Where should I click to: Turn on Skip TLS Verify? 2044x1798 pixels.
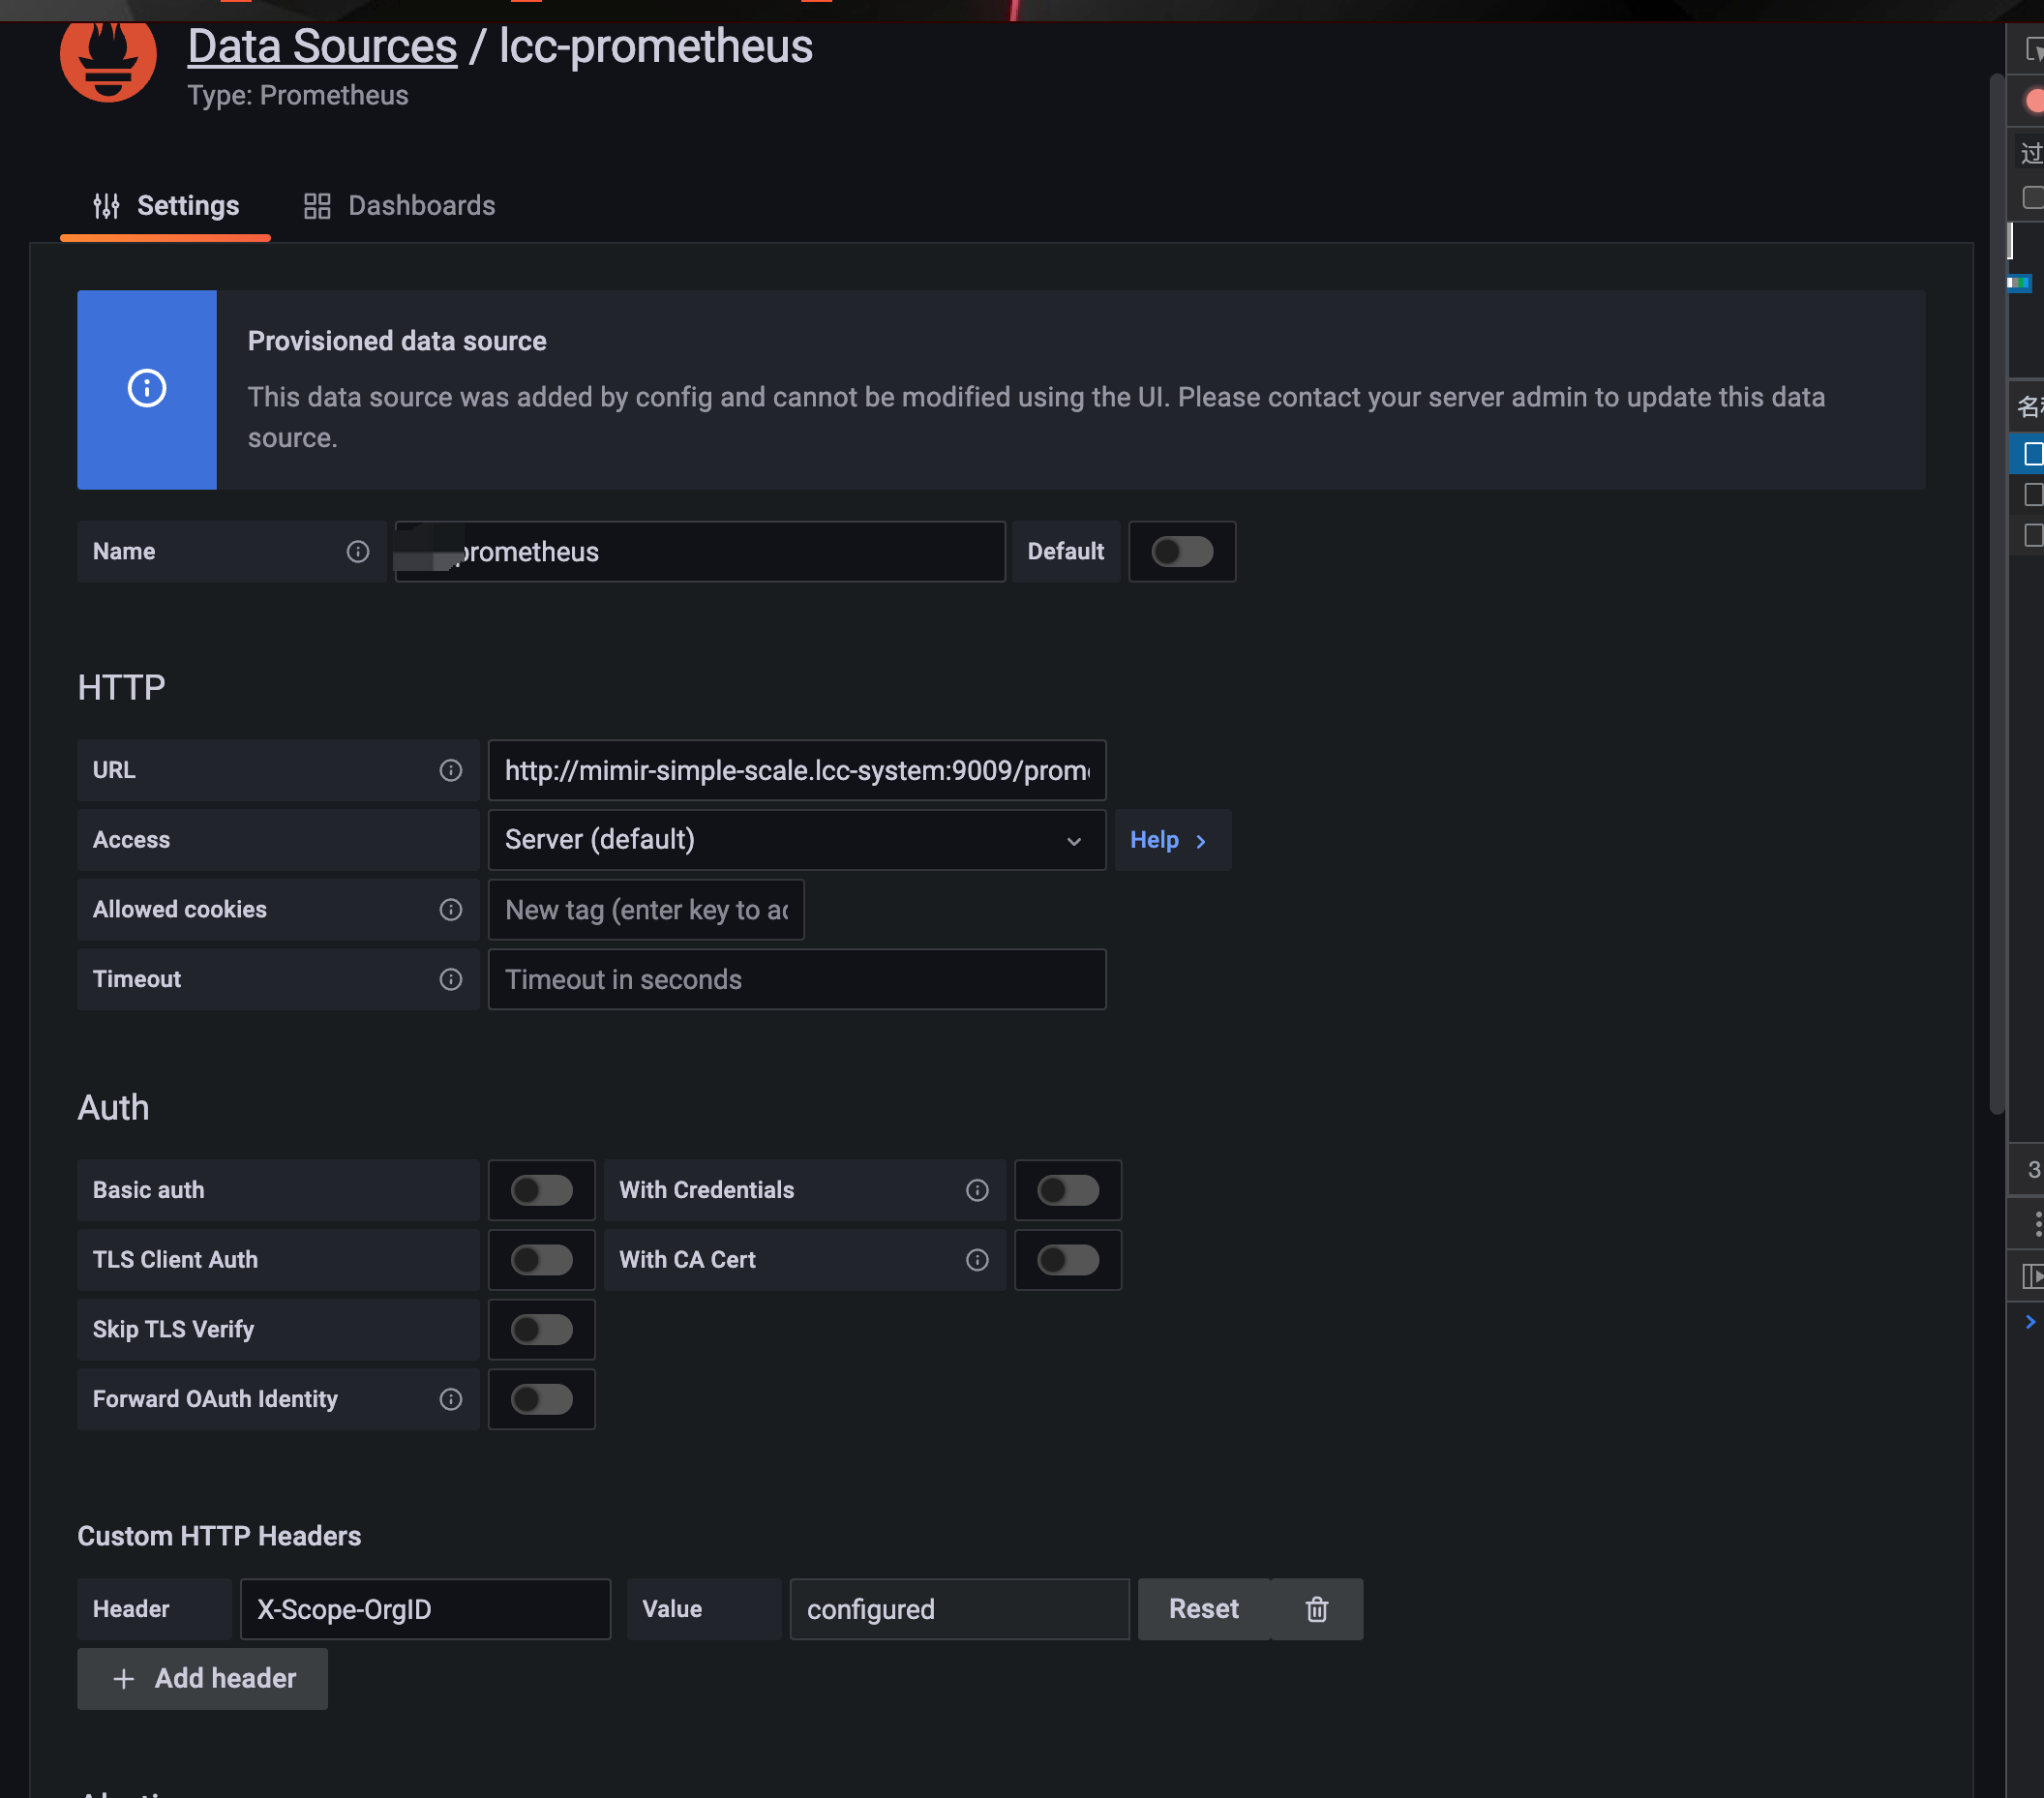tap(541, 1329)
